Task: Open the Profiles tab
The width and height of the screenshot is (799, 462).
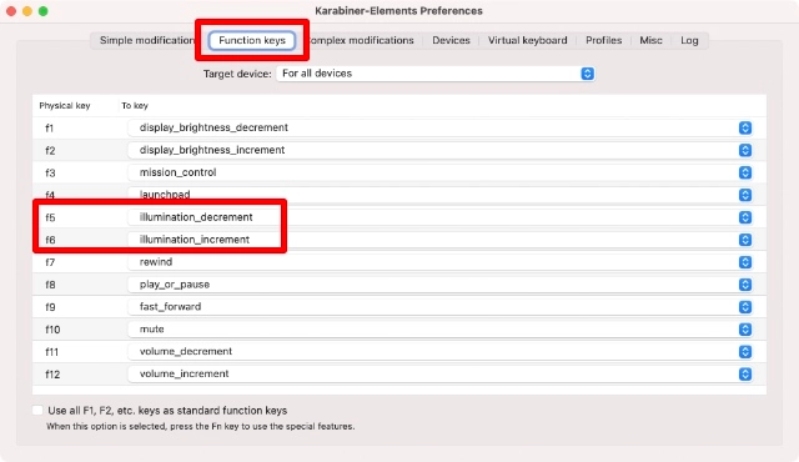Action: click(x=603, y=41)
